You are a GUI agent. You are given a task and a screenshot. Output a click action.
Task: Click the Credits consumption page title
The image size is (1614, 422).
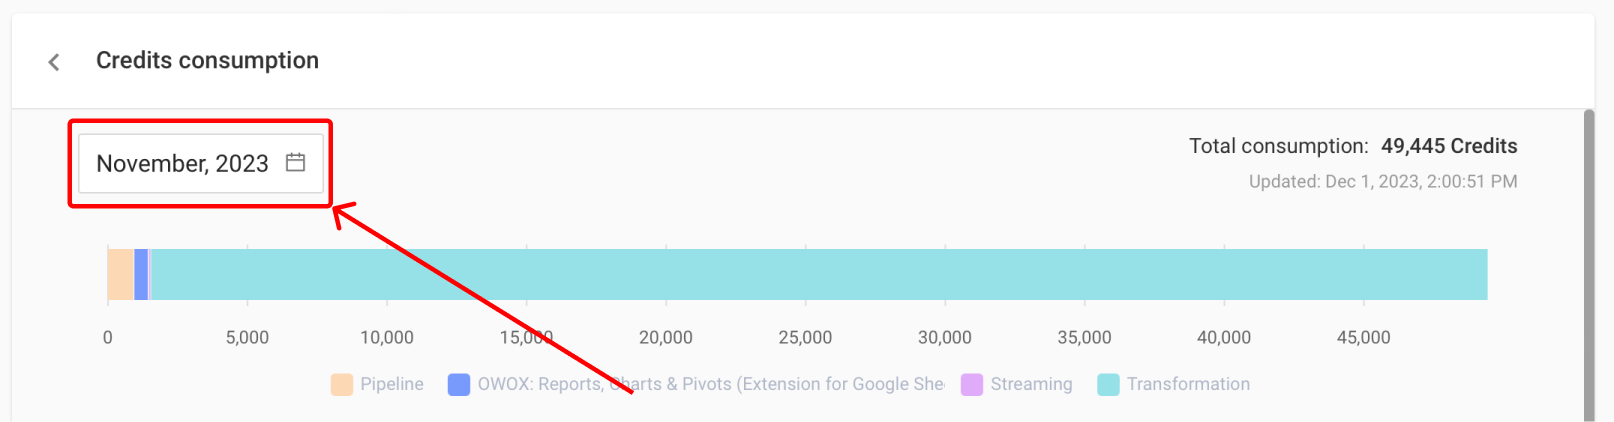(207, 60)
